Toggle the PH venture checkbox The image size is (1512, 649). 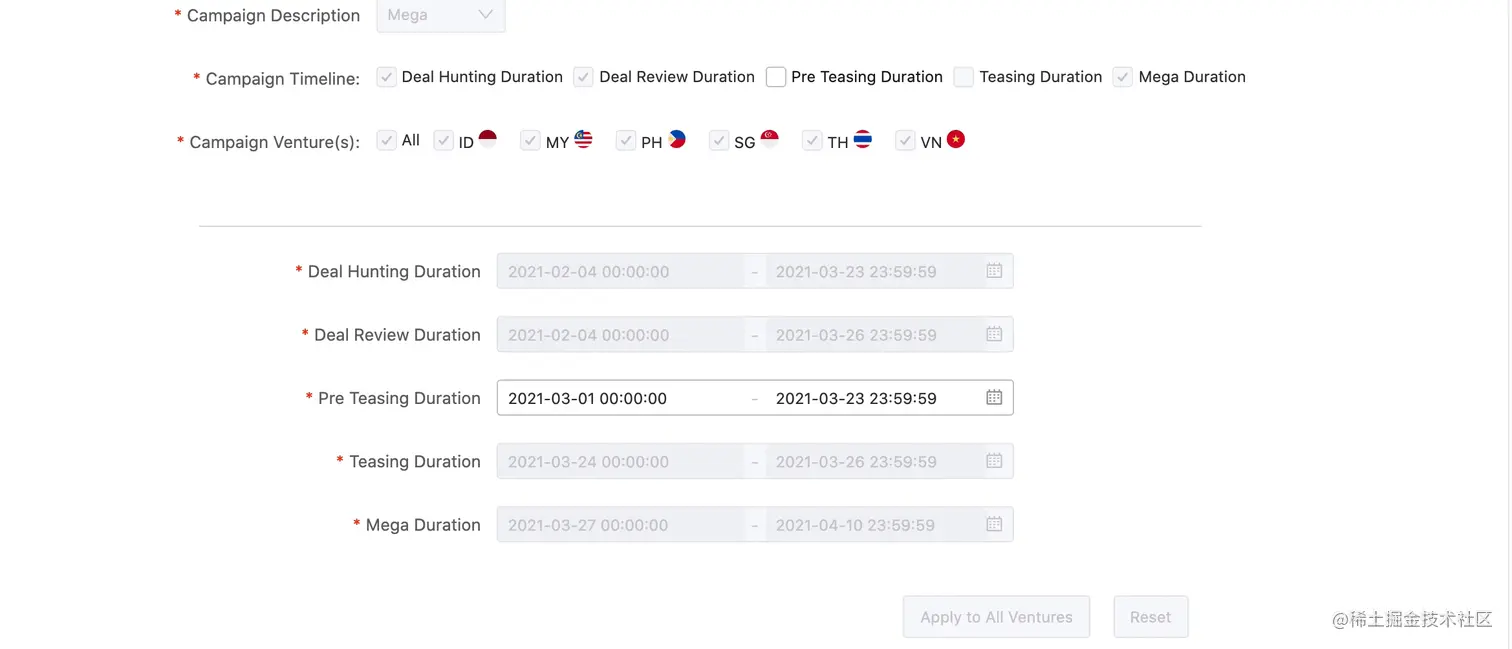coord(626,141)
